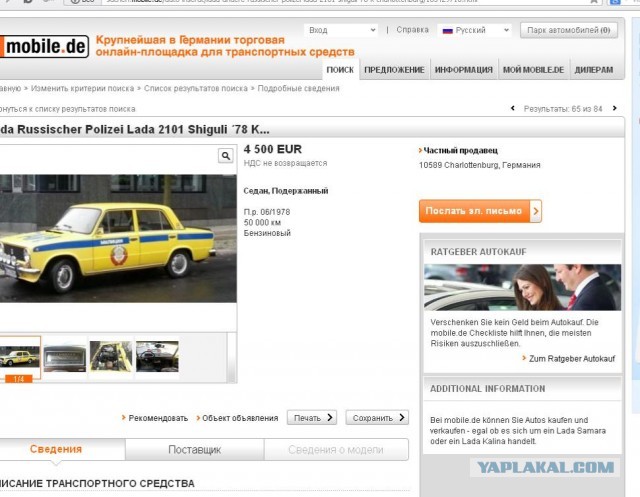This screenshot has height=497, width=640.
Task: Go to the next search result arrow
Action: point(614,108)
